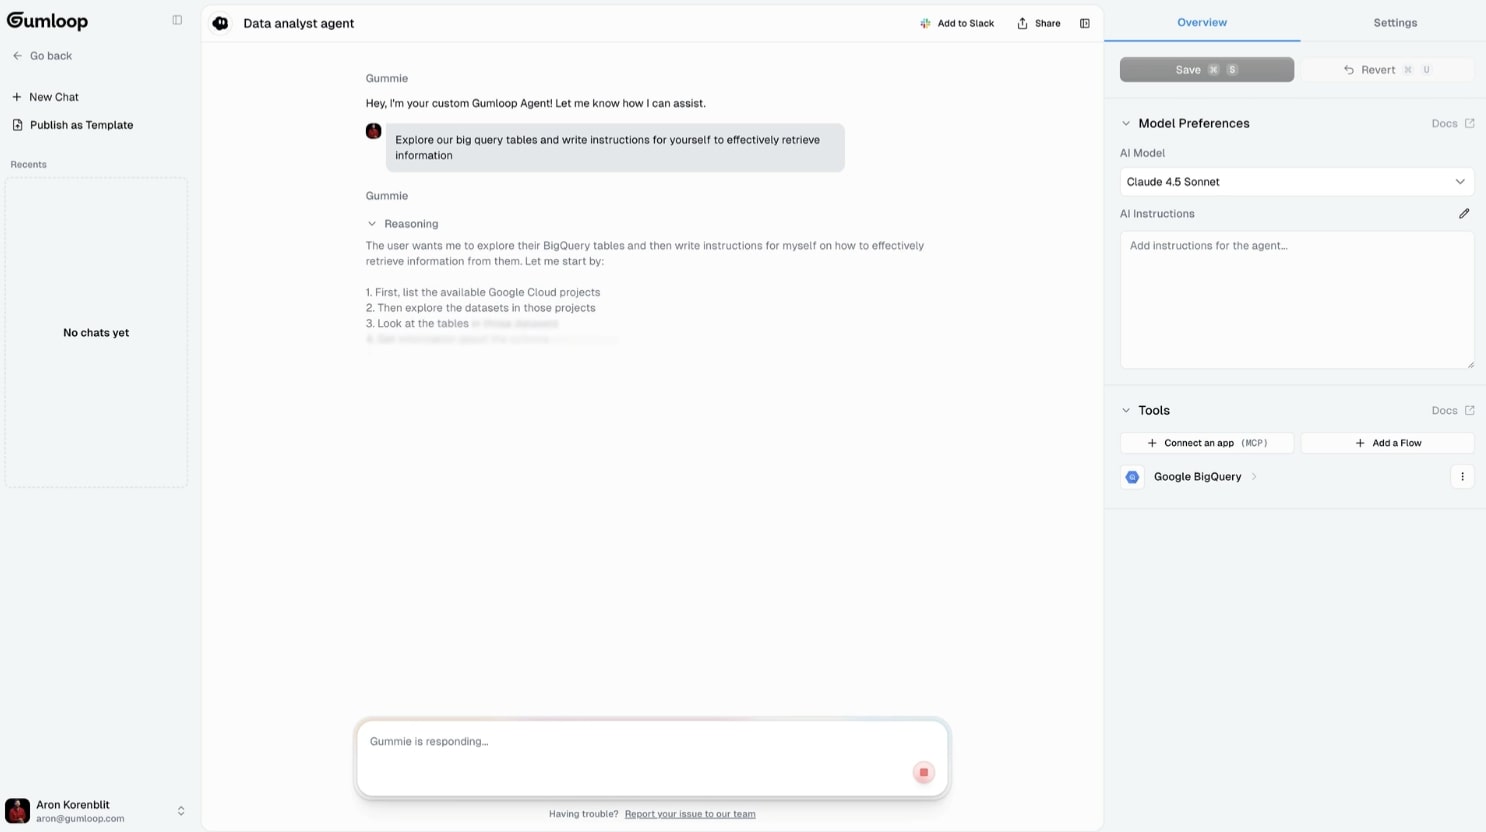
Task: Report your issue to our team
Action: pyautogui.click(x=690, y=814)
